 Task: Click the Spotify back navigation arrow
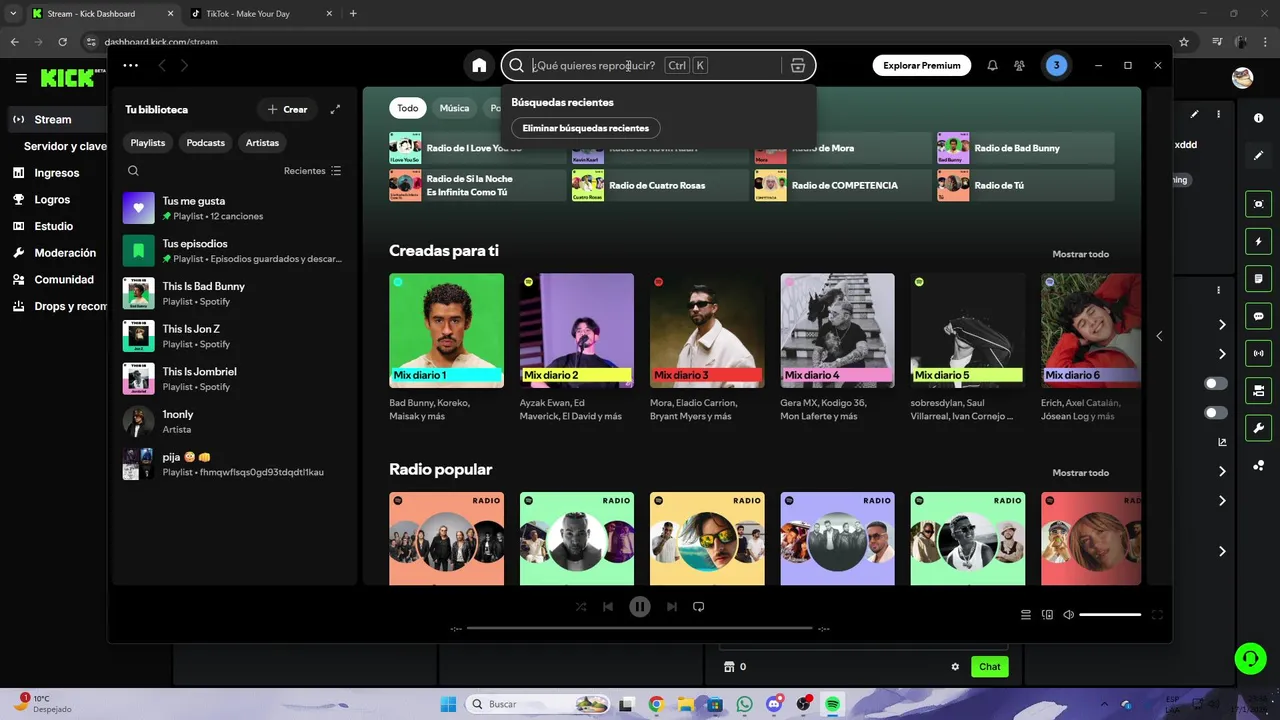click(162, 65)
